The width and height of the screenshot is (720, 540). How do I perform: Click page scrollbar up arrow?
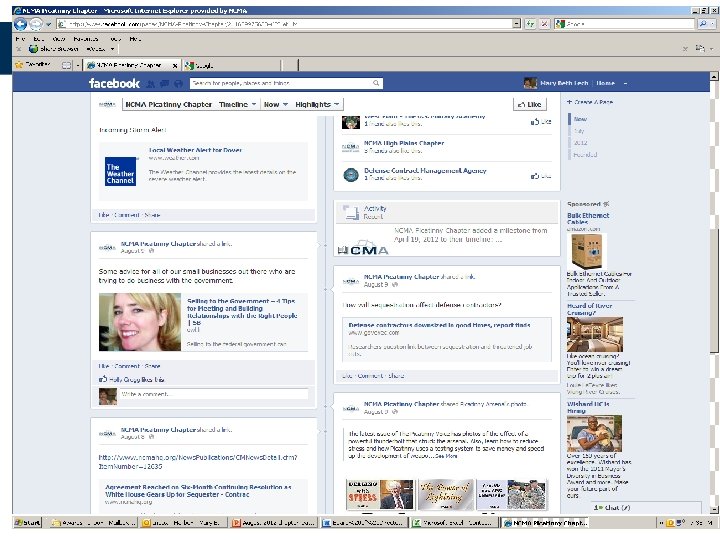[714, 77]
